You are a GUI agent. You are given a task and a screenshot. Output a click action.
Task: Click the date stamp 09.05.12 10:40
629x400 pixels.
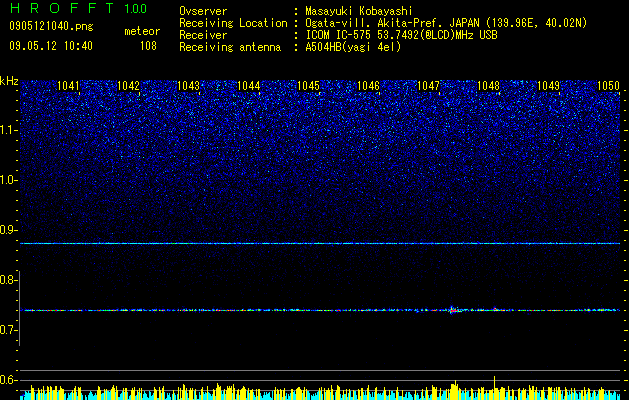pos(51,46)
